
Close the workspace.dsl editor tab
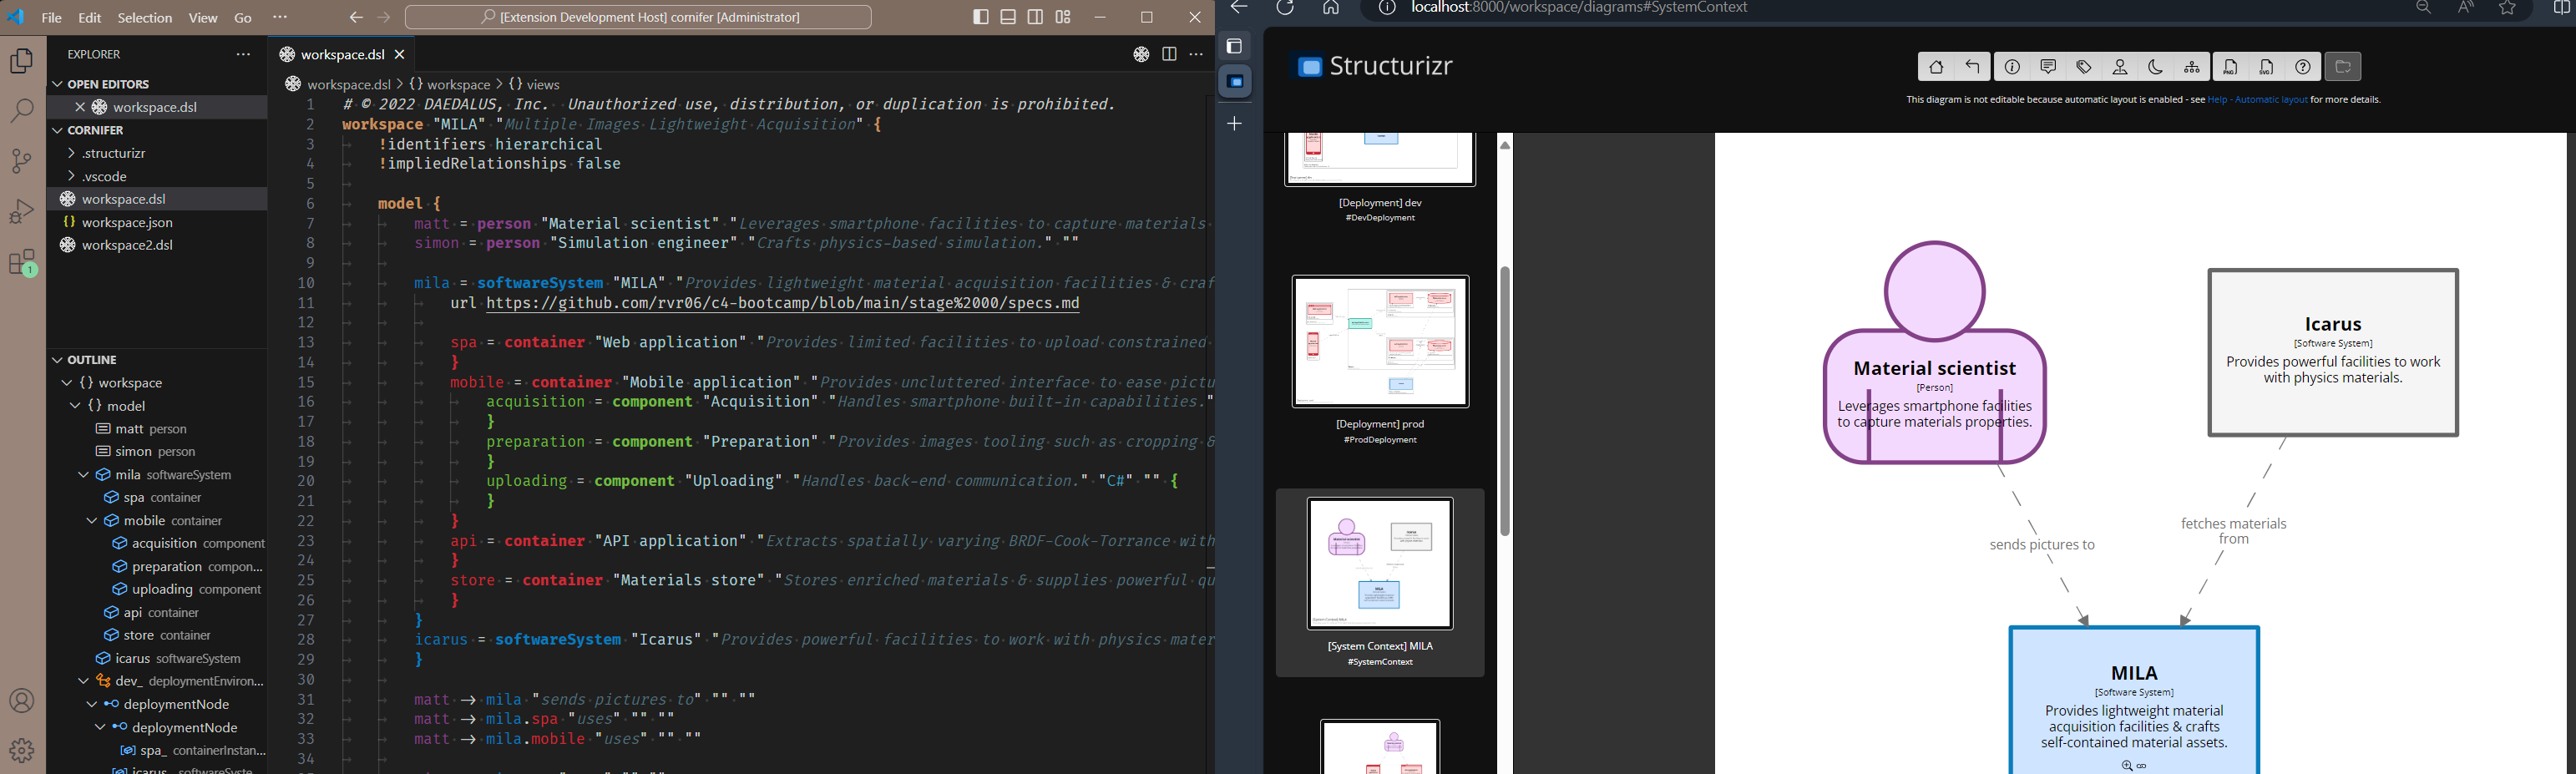point(400,55)
